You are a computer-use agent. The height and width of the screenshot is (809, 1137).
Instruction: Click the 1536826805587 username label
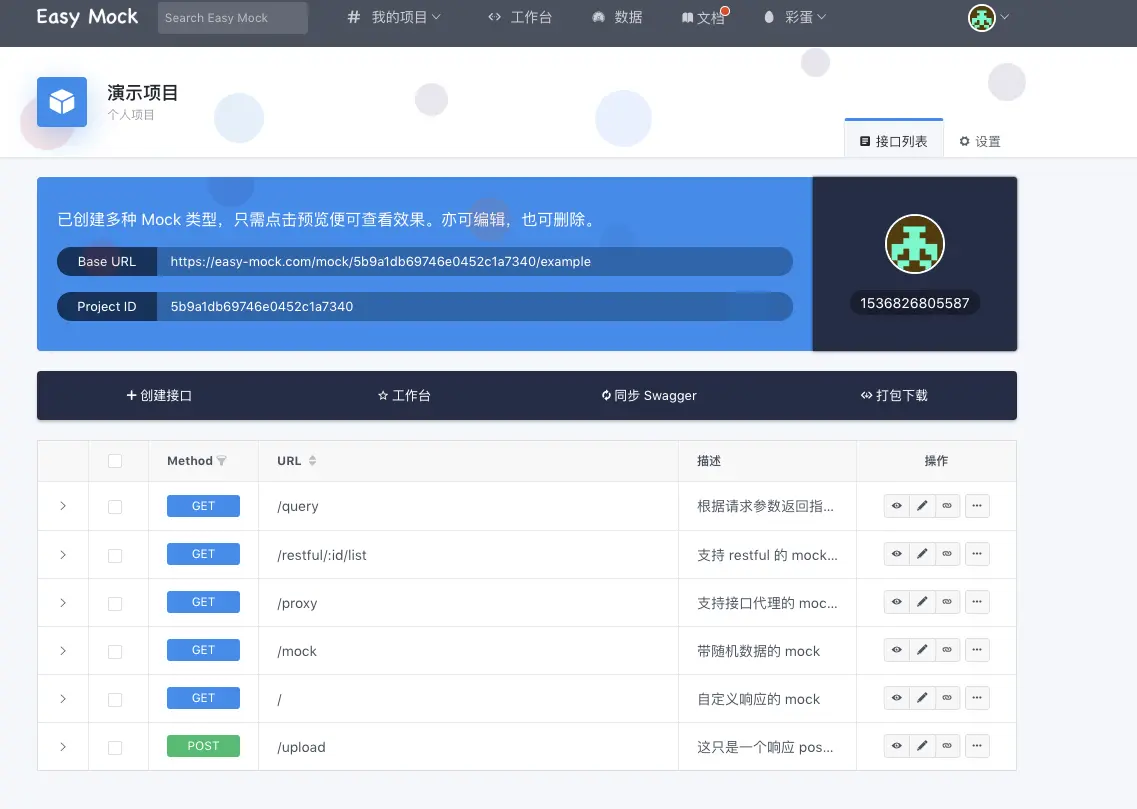[x=914, y=303]
